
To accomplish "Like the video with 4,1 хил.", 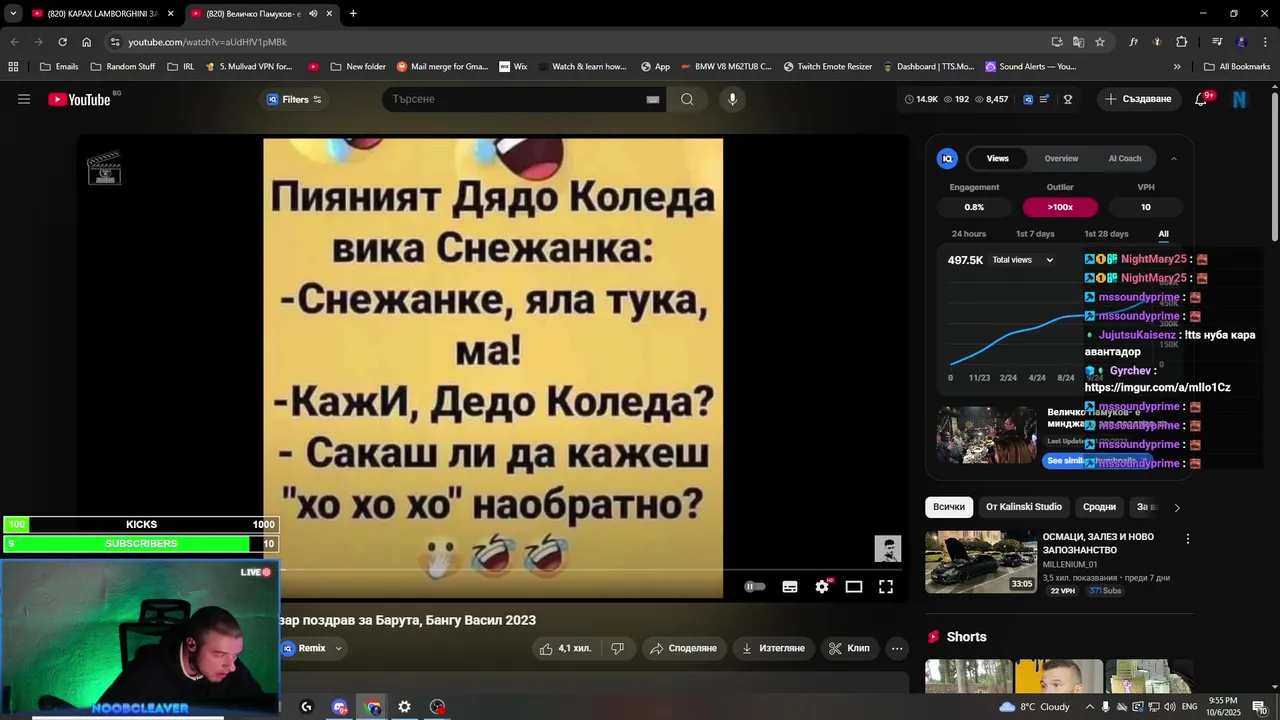I will (x=566, y=648).
